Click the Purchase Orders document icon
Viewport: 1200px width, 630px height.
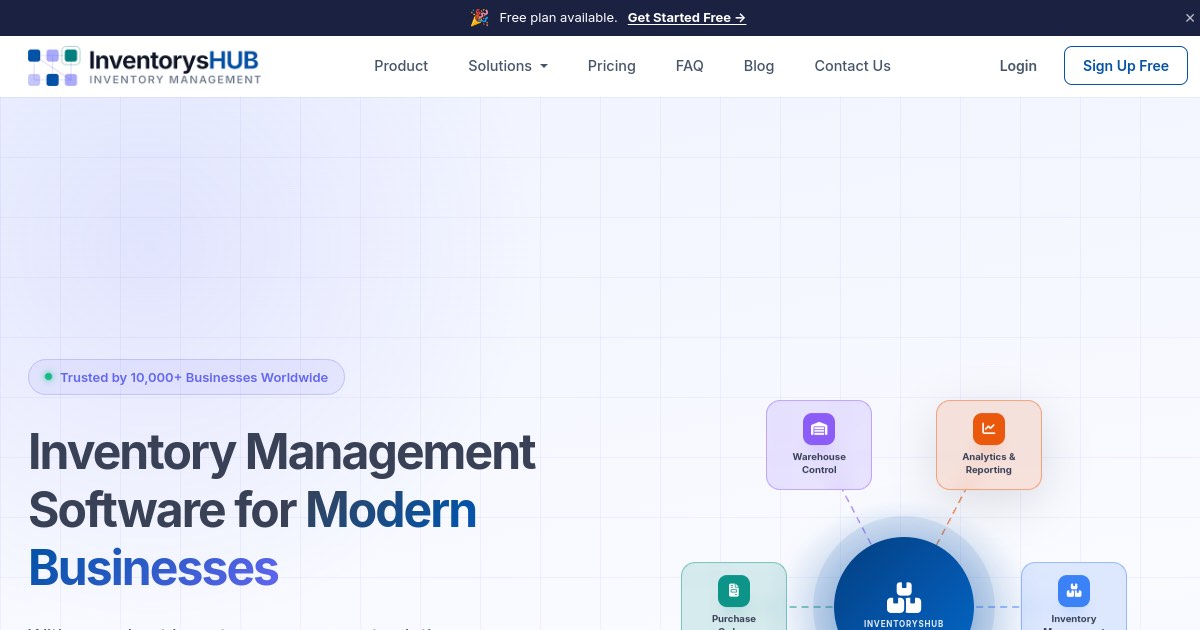click(x=734, y=591)
